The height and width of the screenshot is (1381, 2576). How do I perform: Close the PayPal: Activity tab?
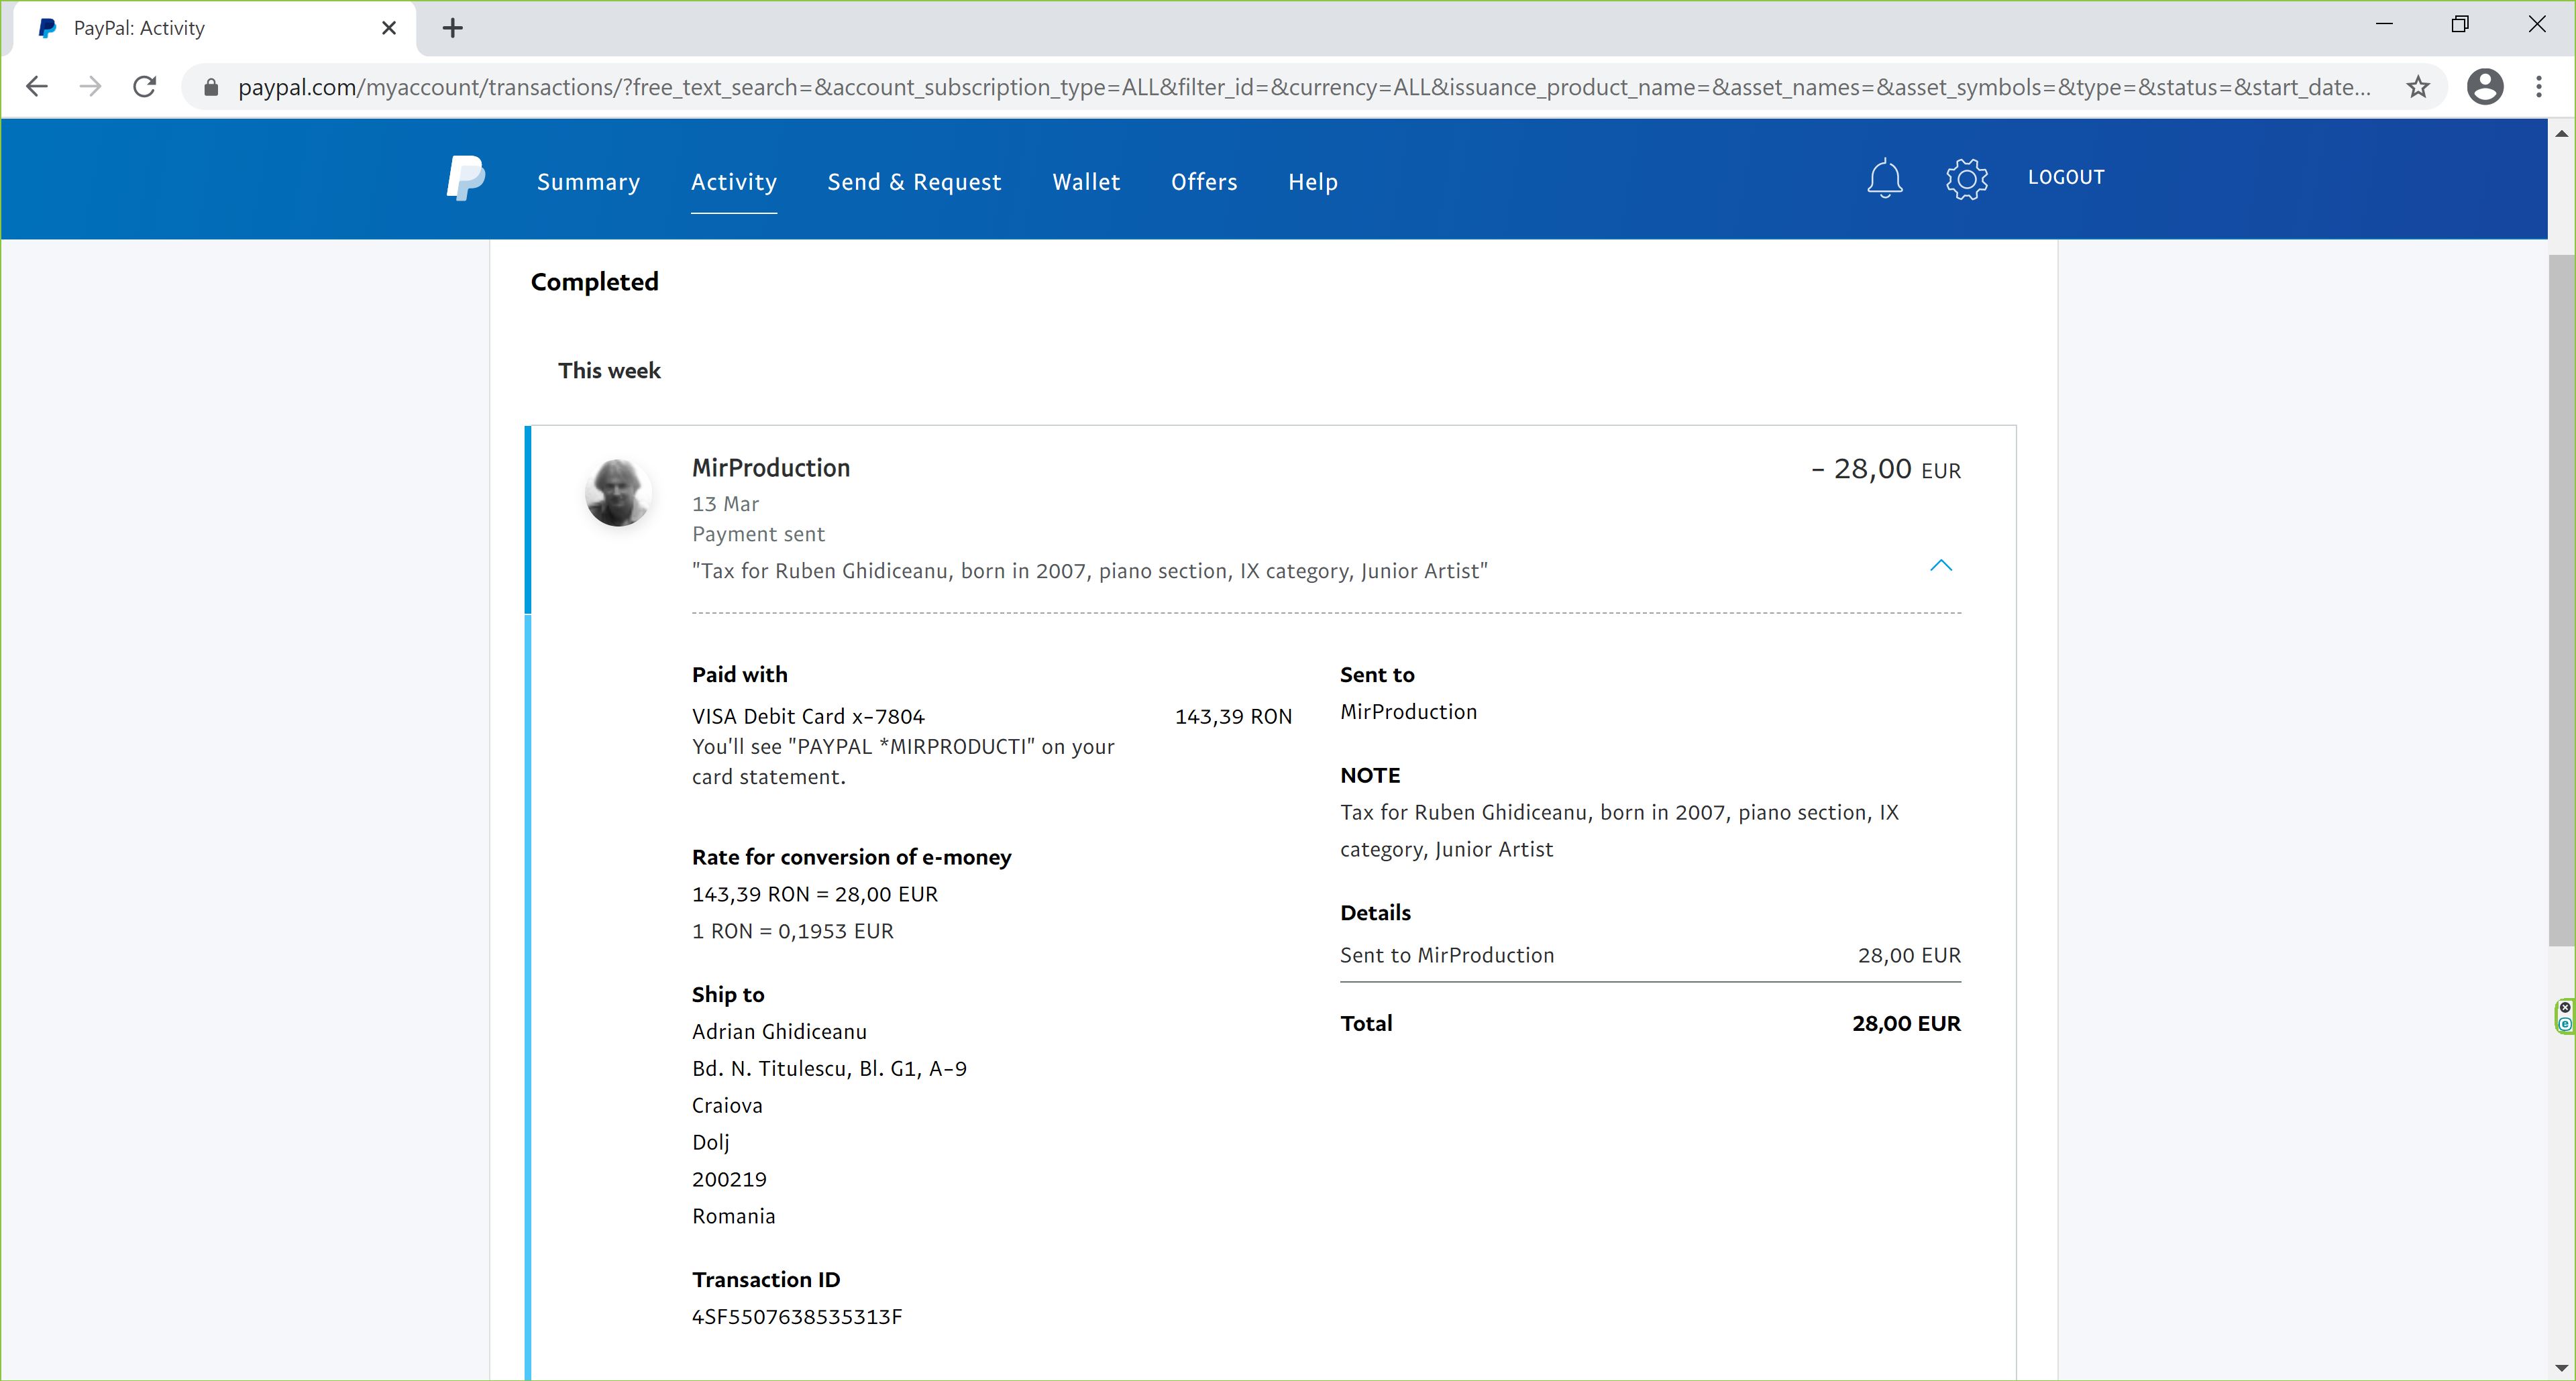point(389,28)
